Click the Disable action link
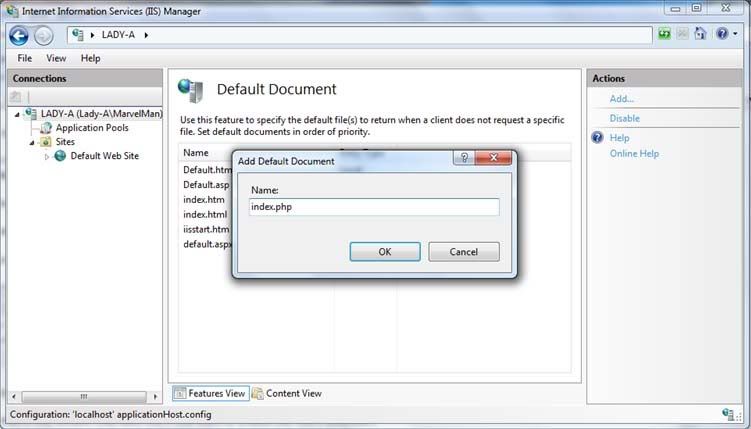The image size is (751, 429). (x=625, y=118)
